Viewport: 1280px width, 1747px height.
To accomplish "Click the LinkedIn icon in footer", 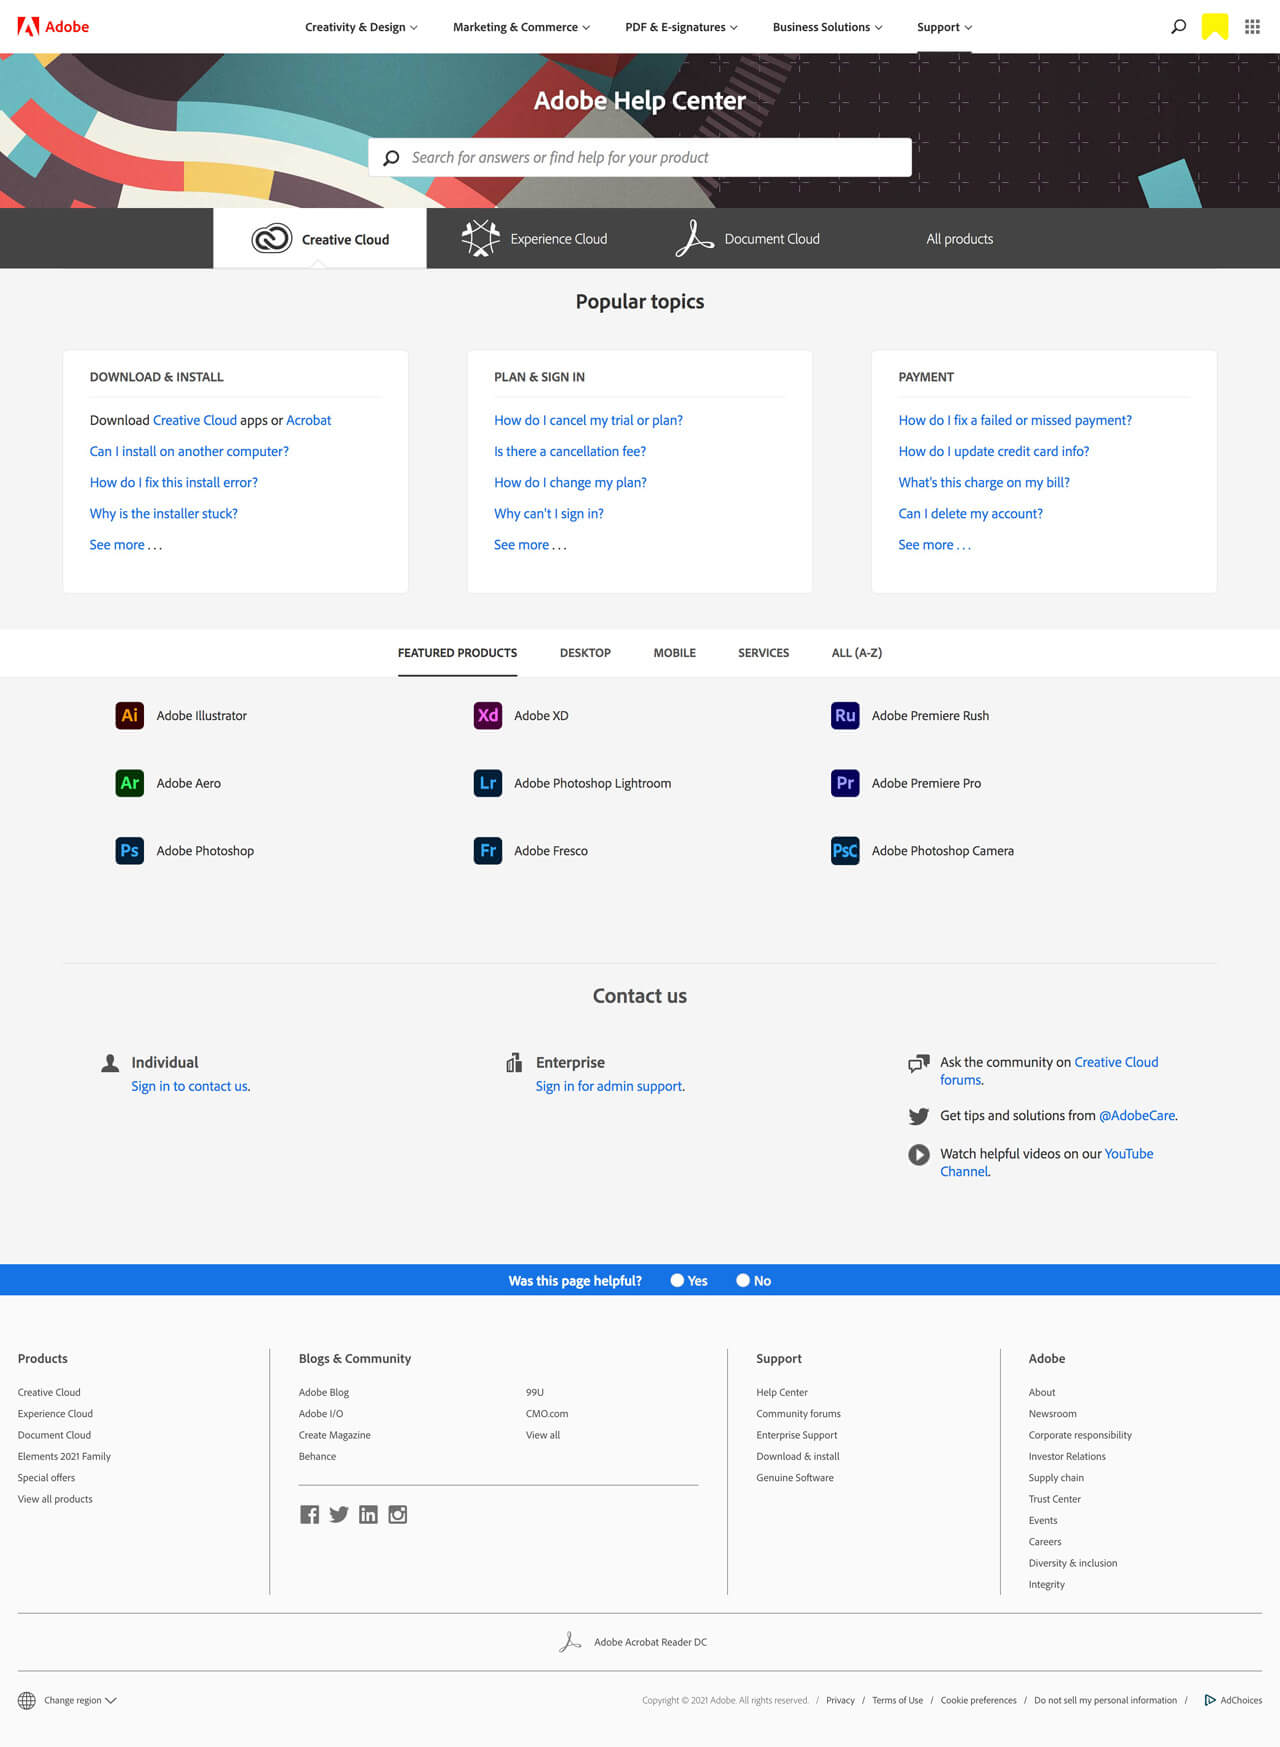I will [368, 1515].
